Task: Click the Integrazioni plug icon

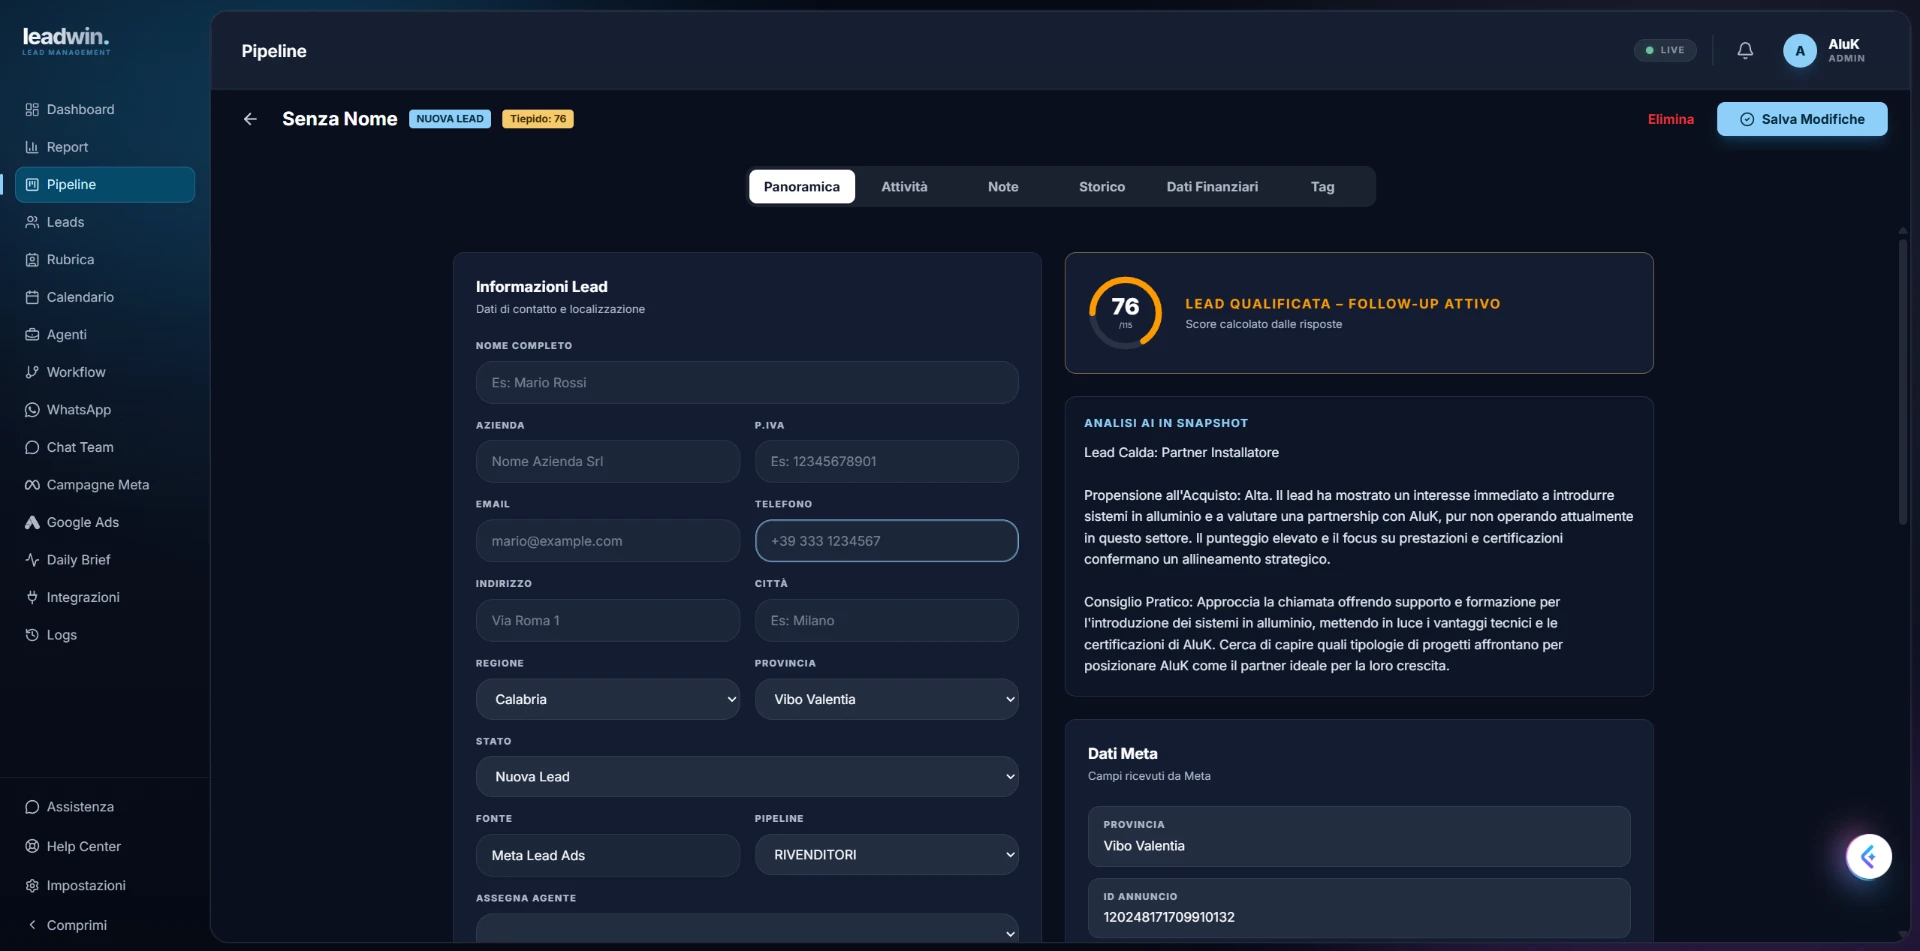Action: tap(32, 597)
